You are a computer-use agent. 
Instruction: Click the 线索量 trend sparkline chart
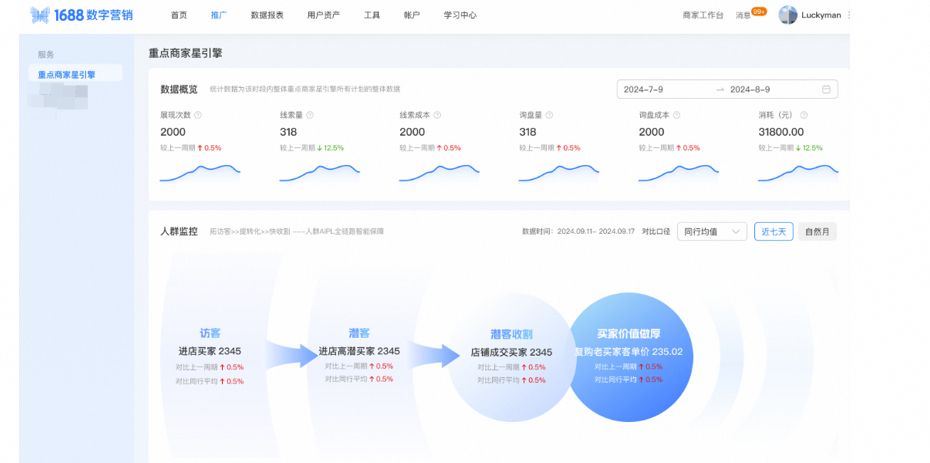(320, 173)
